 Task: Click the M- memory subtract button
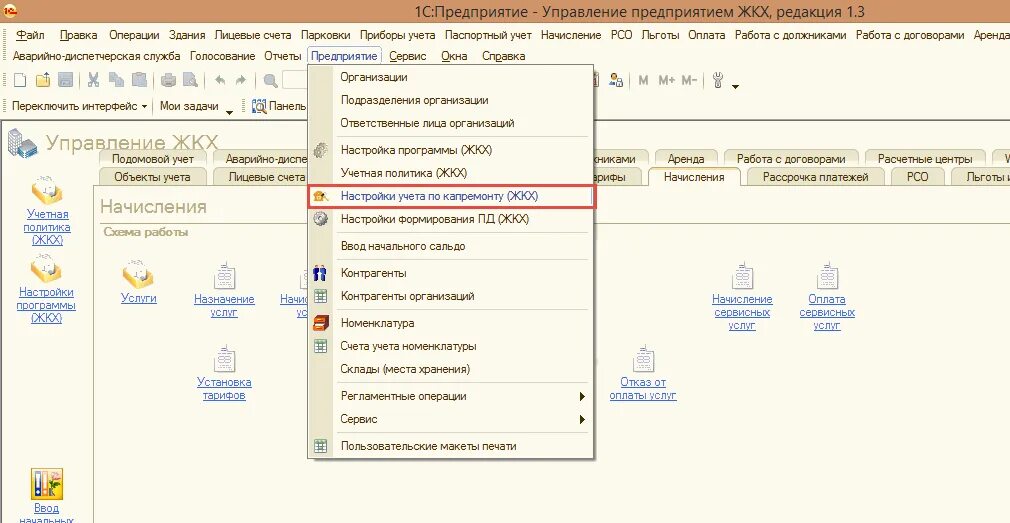pos(689,81)
